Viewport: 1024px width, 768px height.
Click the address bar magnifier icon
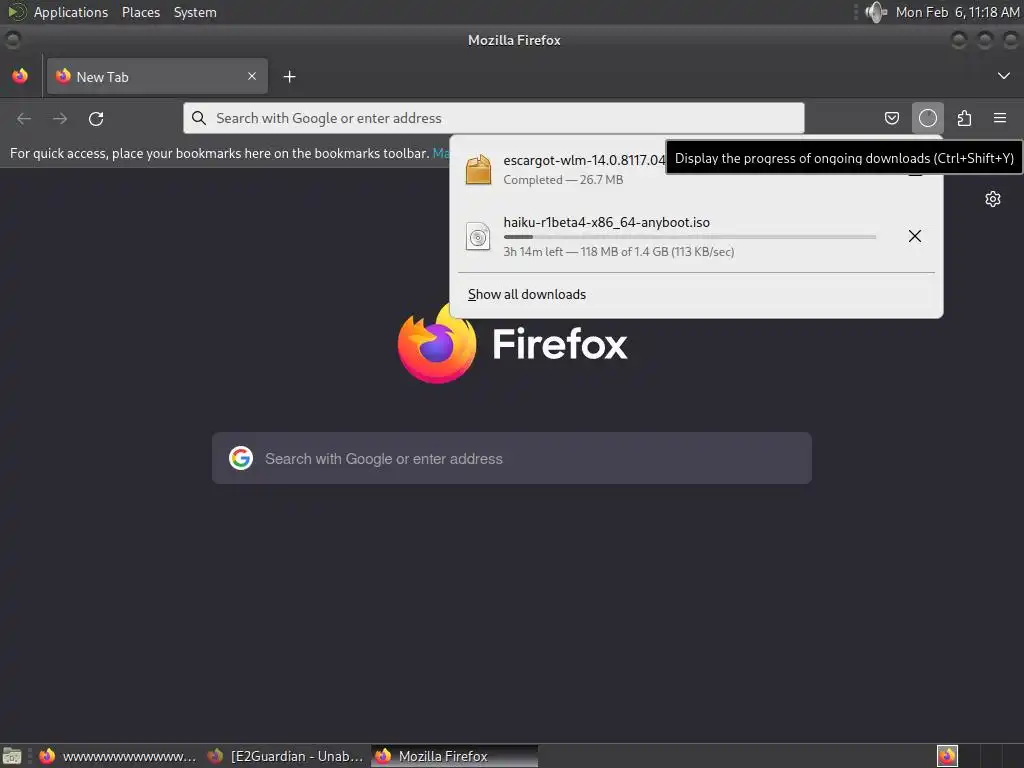click(199, 118)
